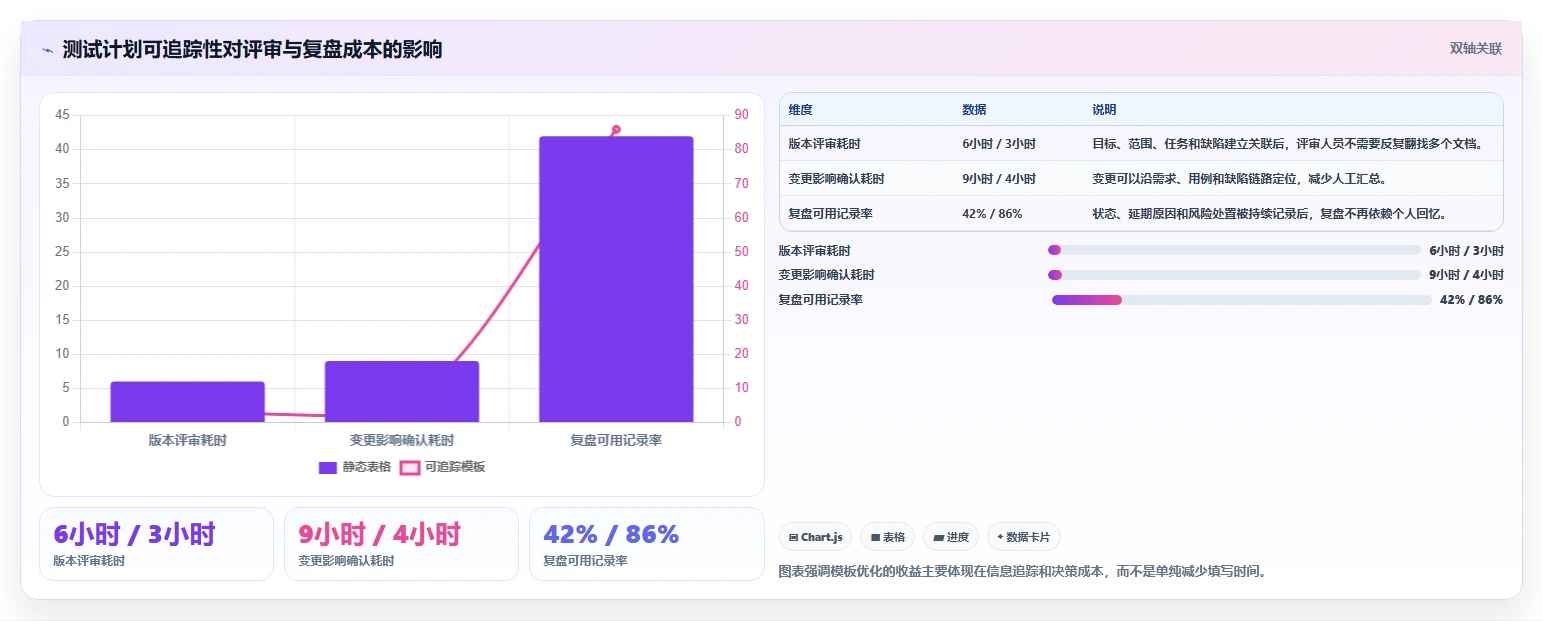This screenshot has height=621, width=1543.
Task: Click the 数据卡片 chip
Action: pos(1023,537)
